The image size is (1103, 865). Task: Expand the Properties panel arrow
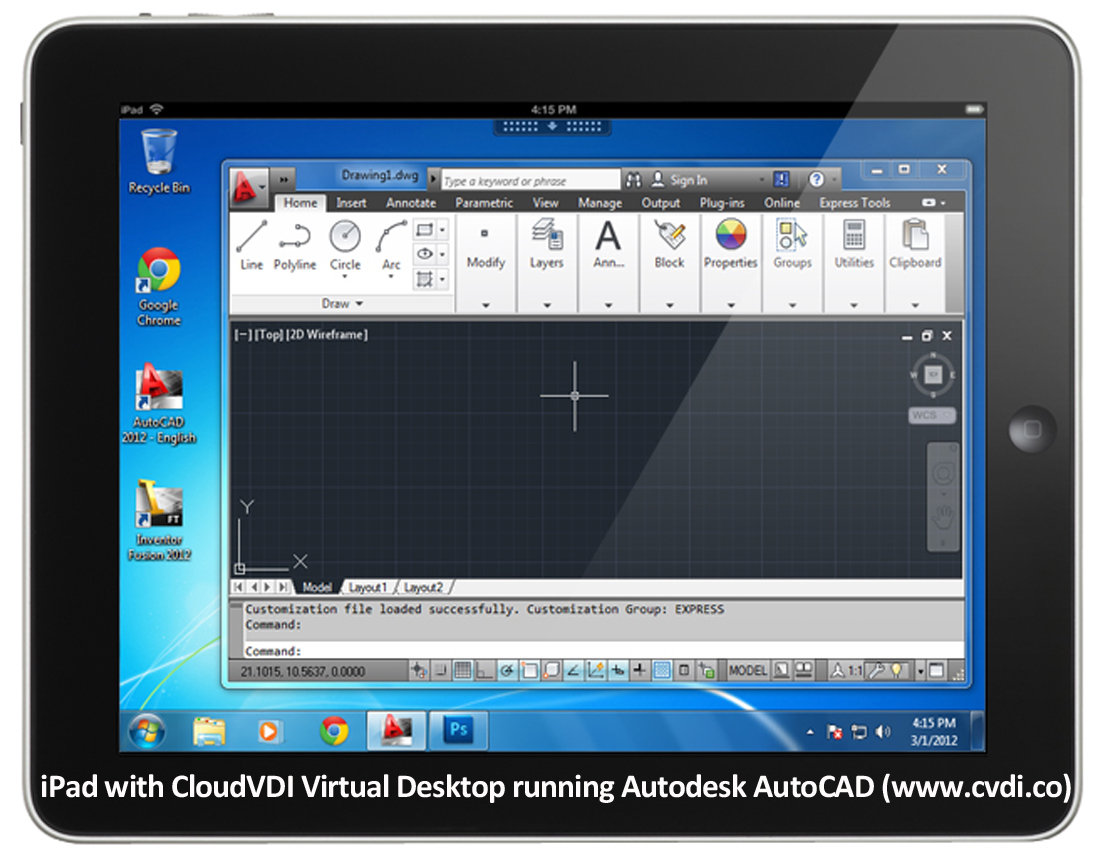tap(731, 305)
